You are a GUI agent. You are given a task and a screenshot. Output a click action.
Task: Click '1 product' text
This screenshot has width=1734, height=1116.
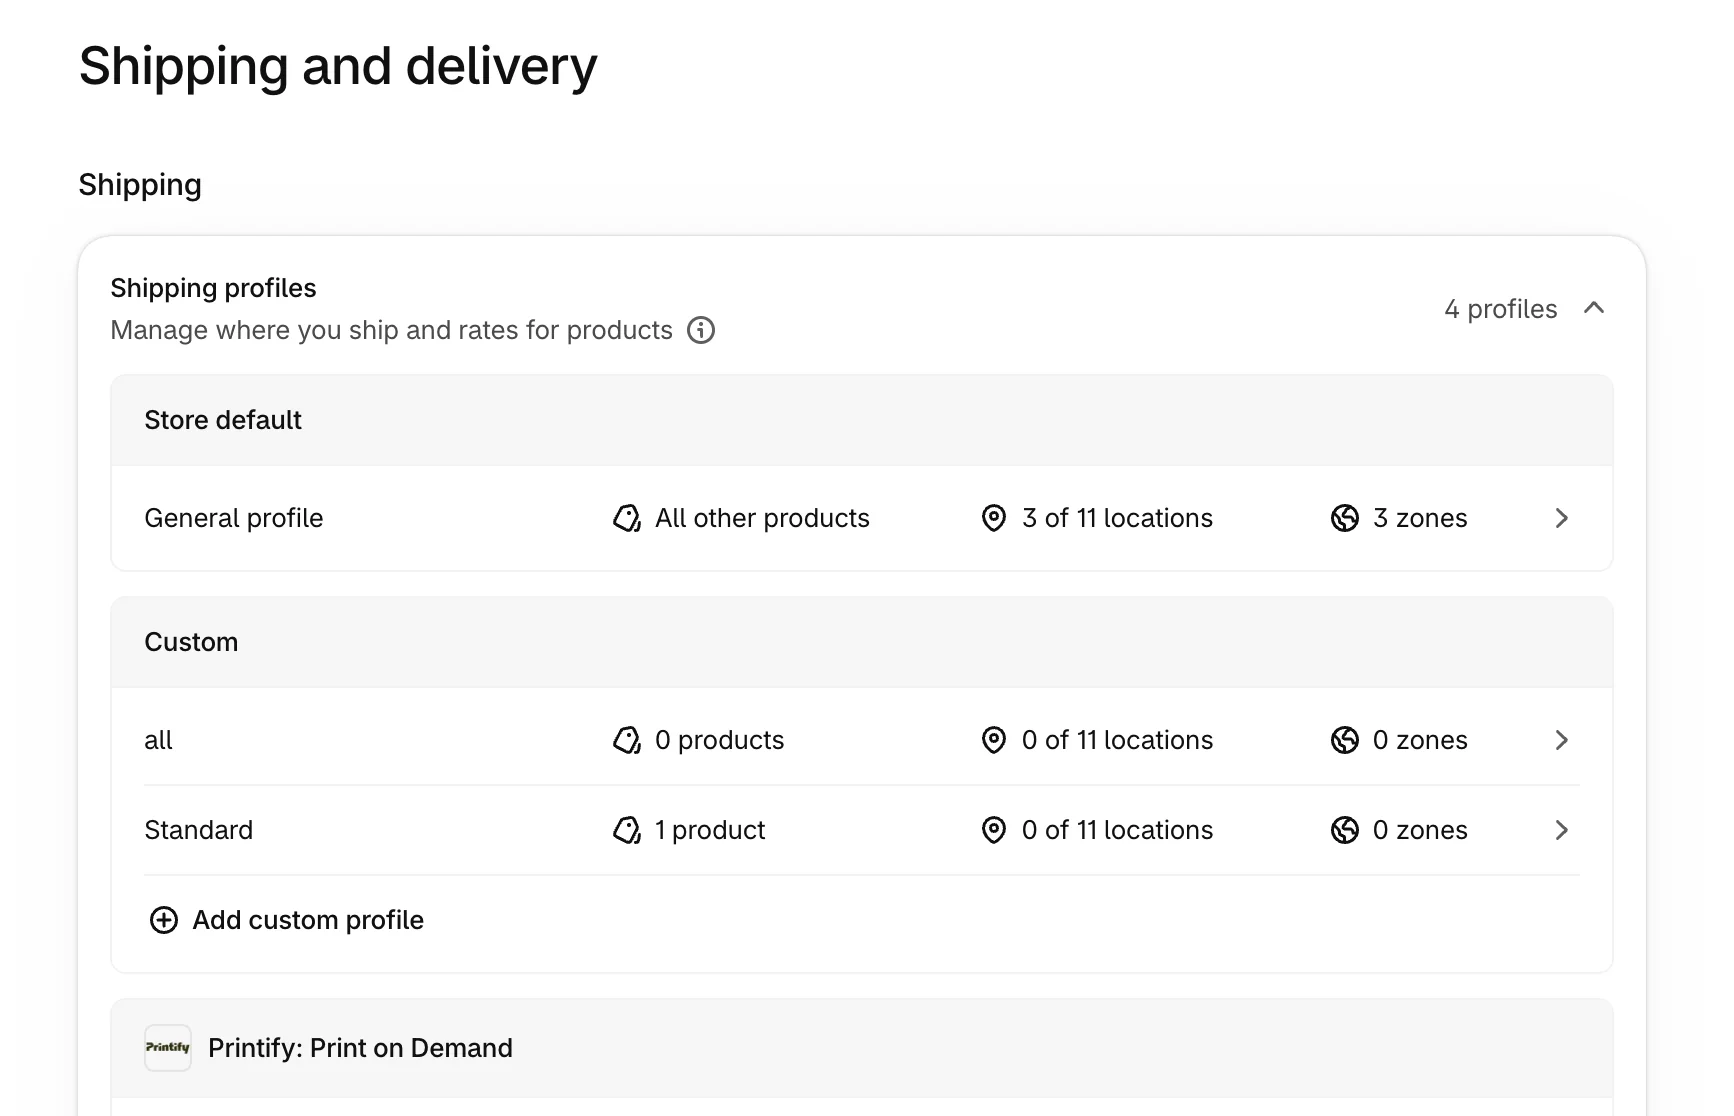(x=710, y=830)
